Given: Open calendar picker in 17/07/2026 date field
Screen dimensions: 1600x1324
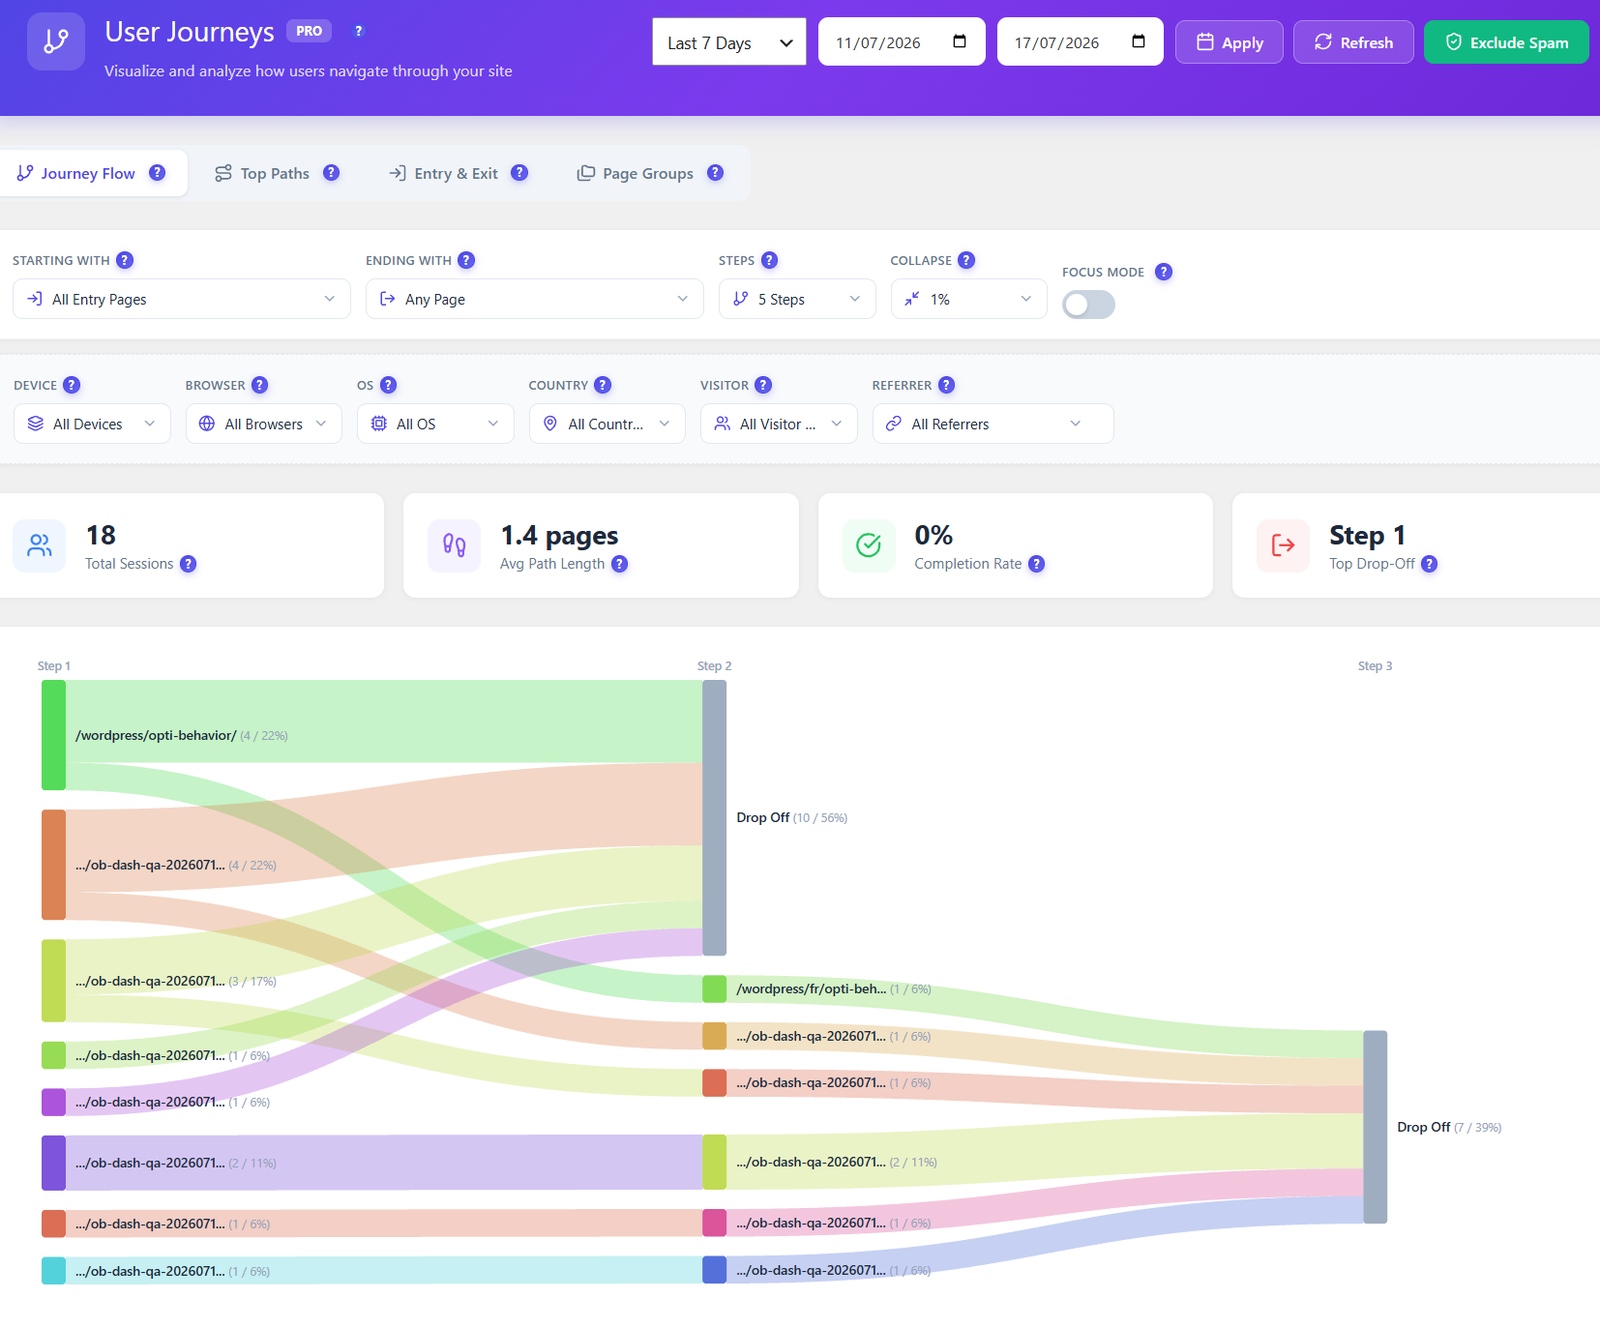Looking at the screenshot, I should tap(1138, 42).
